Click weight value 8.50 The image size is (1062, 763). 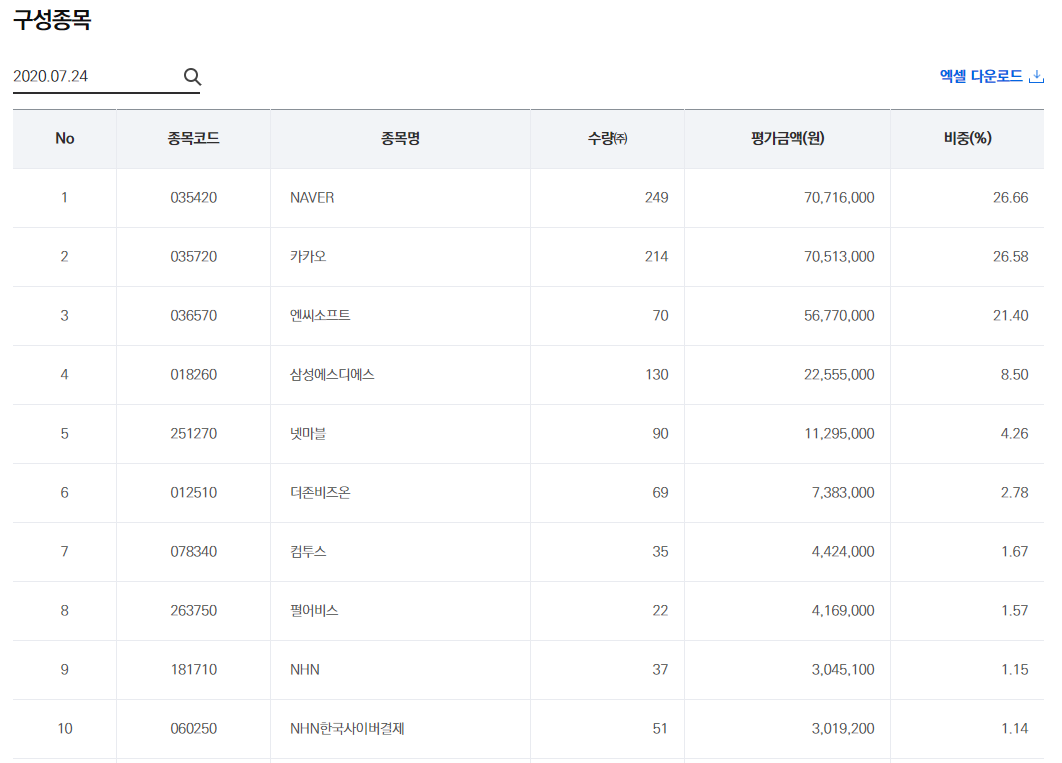coord(1015,374)
